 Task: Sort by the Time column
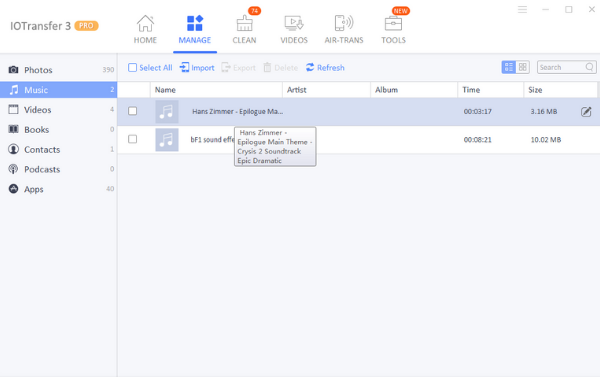click(x=491, y=90)
